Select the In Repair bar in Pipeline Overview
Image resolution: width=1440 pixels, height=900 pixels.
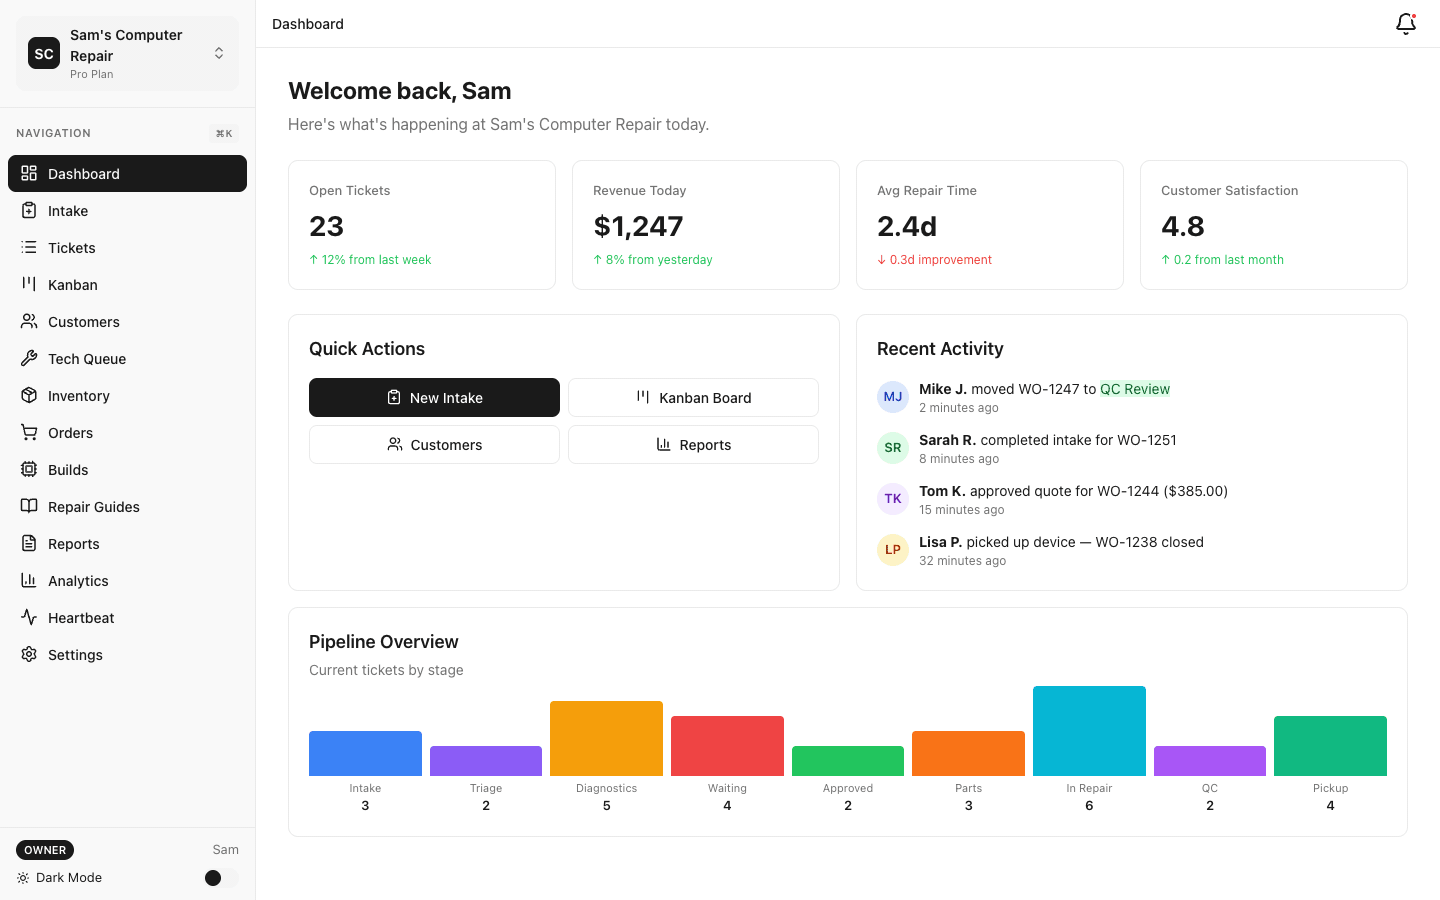point(1089,730)
